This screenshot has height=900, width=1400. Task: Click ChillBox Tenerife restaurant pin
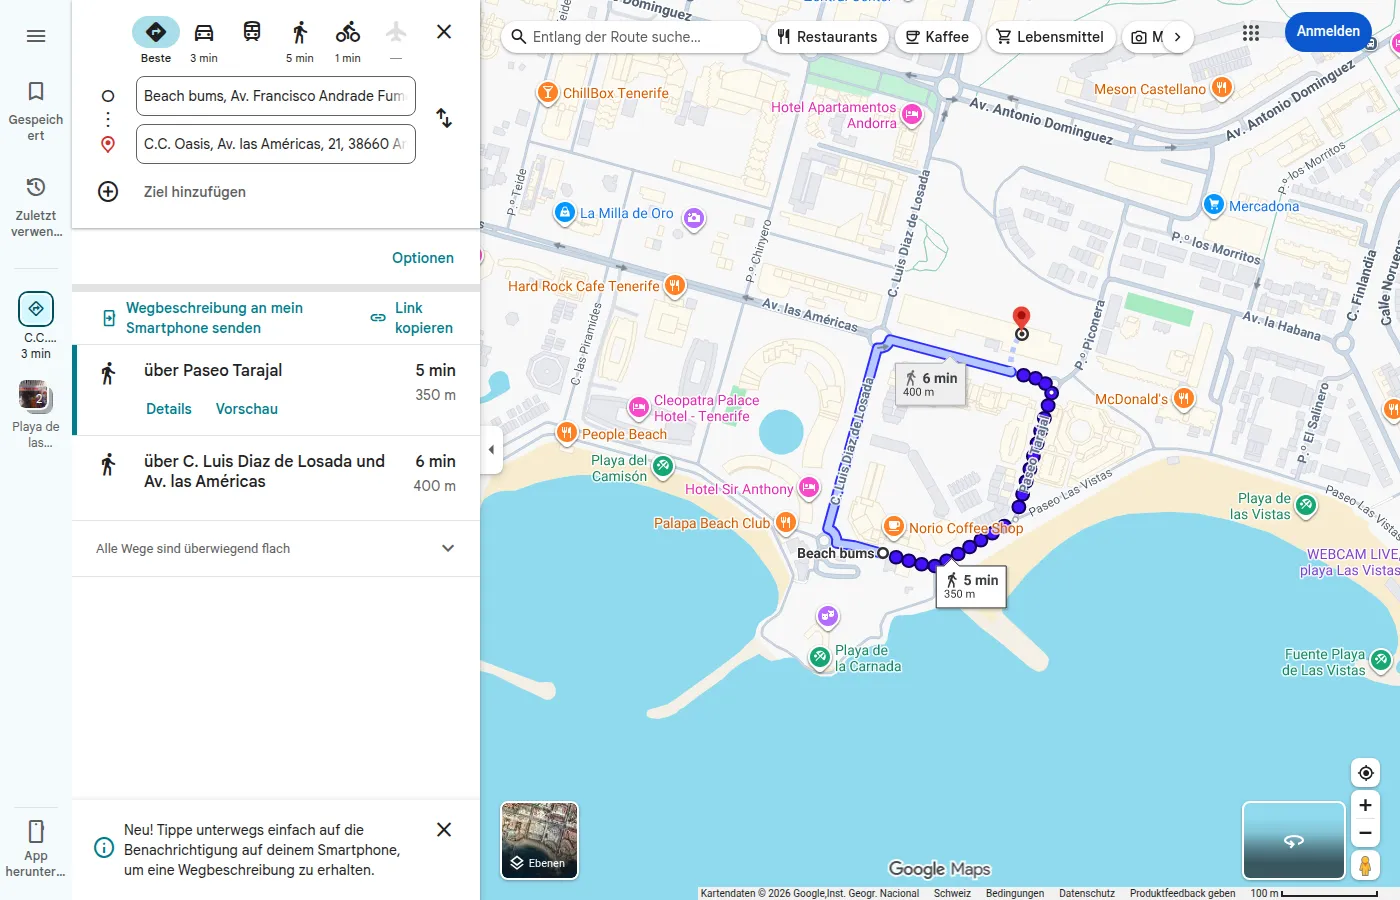(547, 92)
